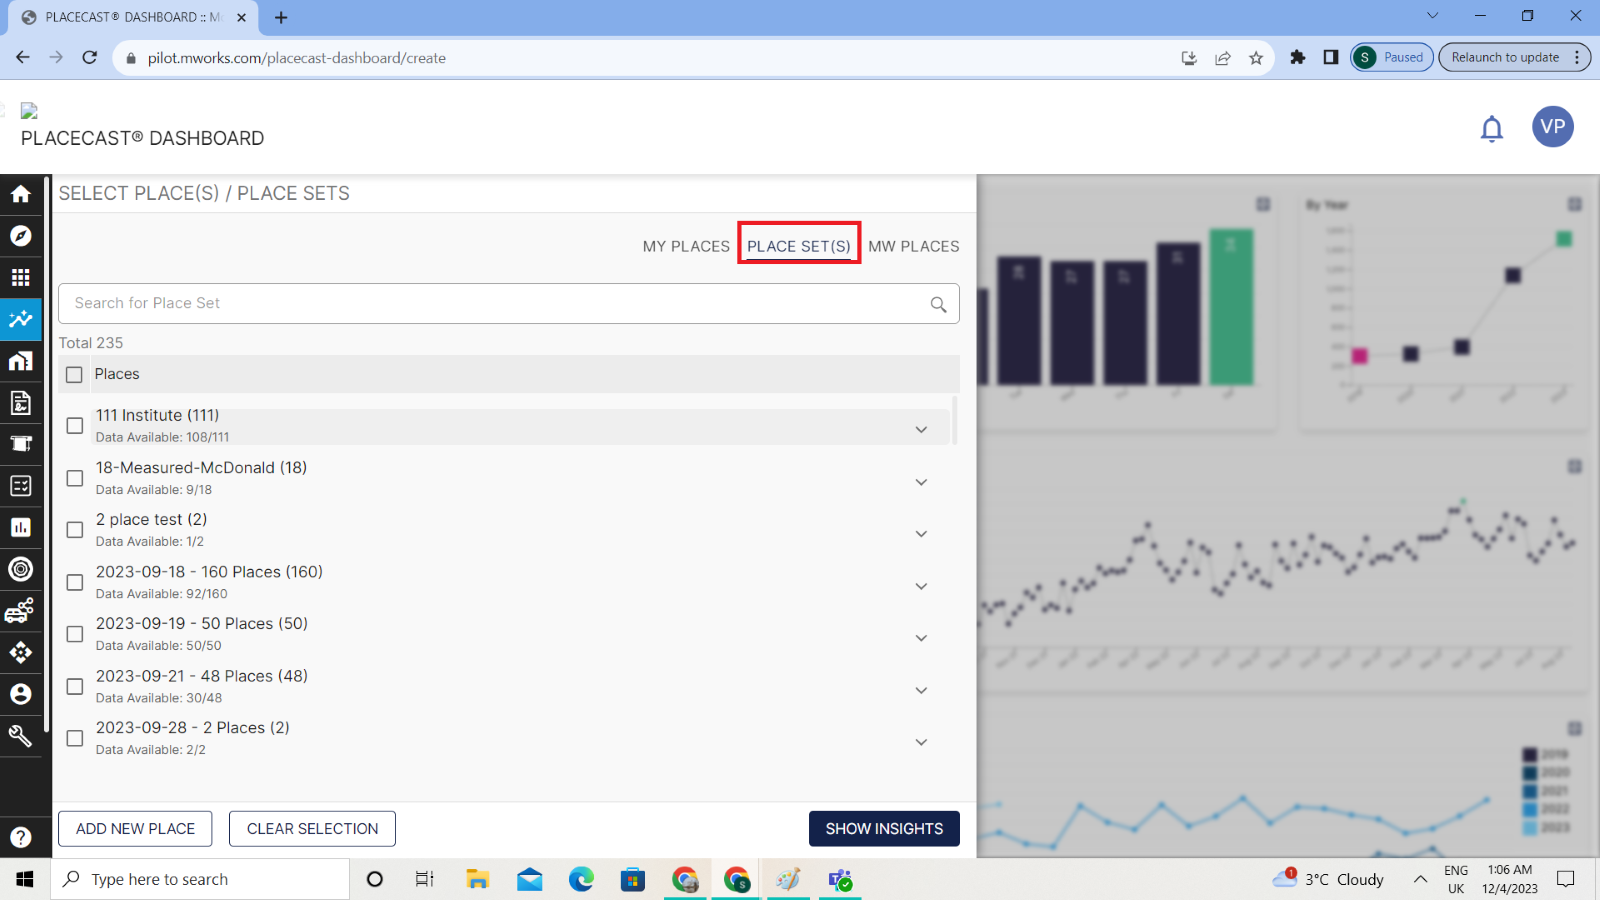Expand the 2 place test (2) row

pyautogui.click(x=921, y=534)
